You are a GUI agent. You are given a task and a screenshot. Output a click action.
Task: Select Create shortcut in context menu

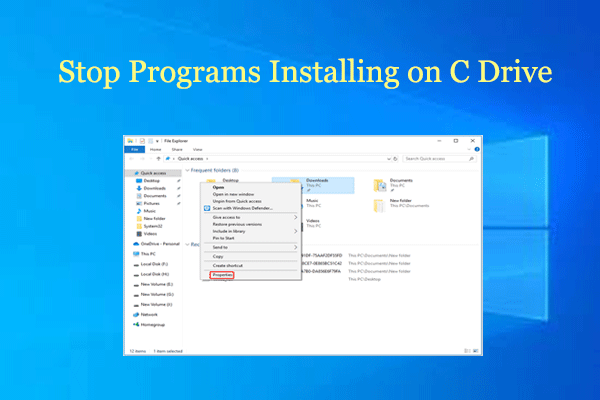coord(228,265)
